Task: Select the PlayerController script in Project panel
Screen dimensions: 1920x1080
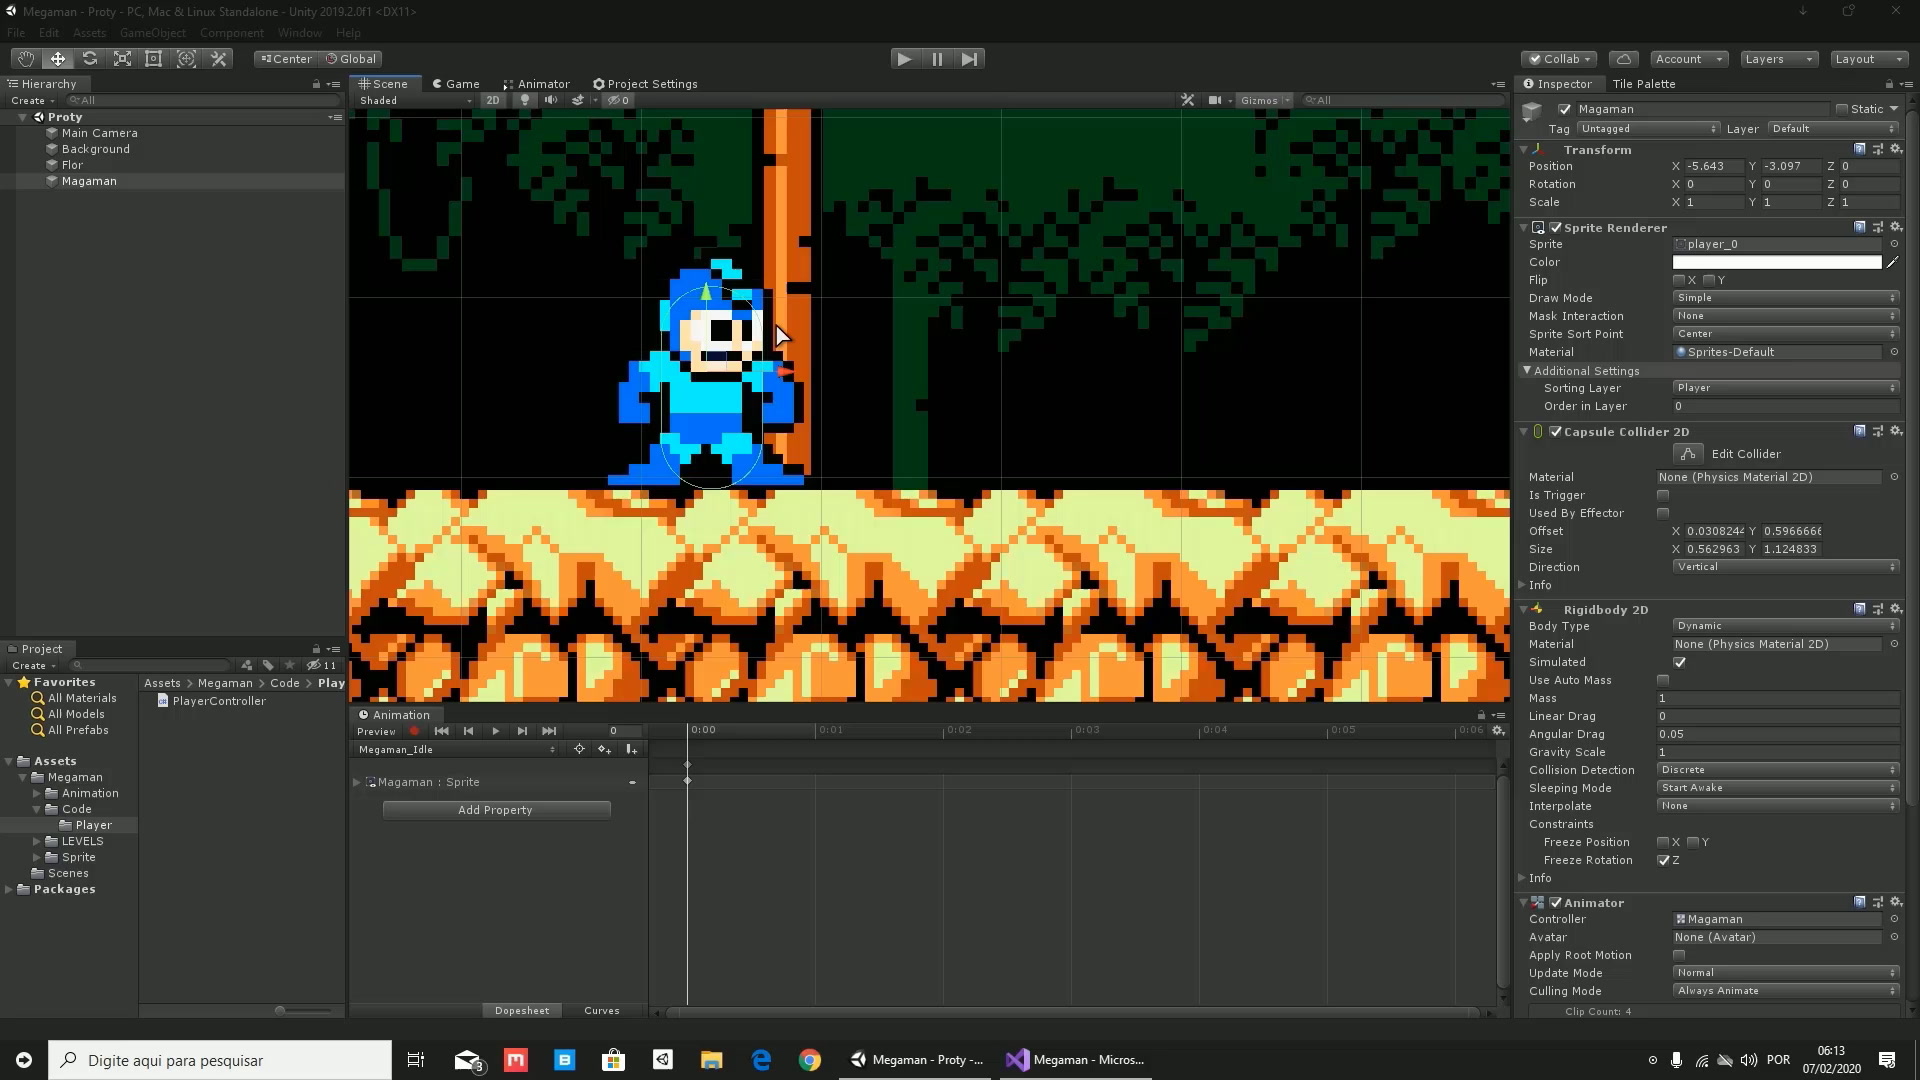Action: point(218,700)
